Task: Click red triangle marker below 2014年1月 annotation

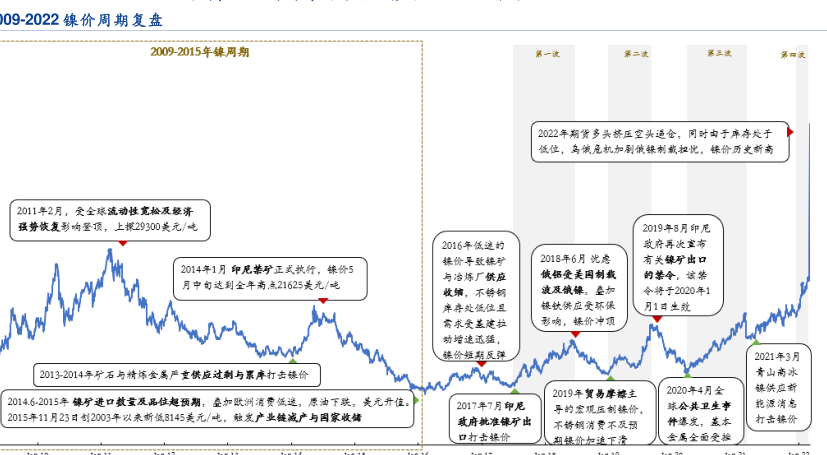Action: tap(322, 300)
